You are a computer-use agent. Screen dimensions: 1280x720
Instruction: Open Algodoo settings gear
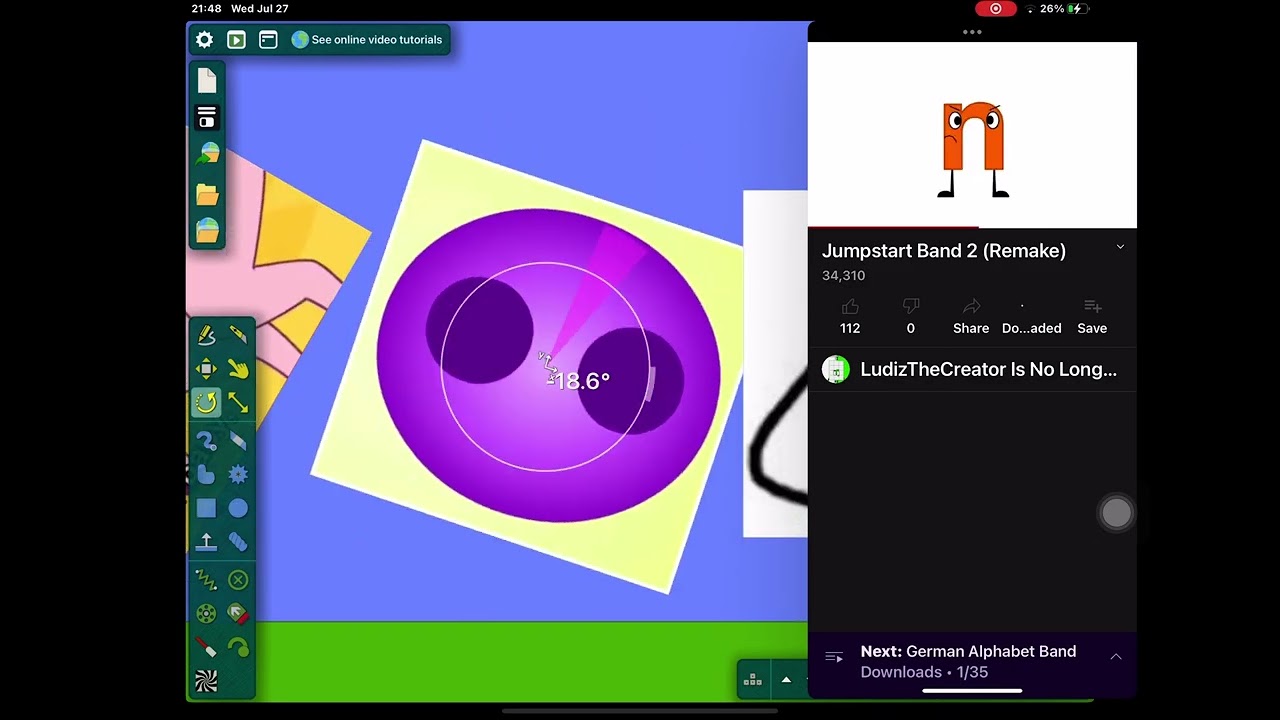point(204,40)
